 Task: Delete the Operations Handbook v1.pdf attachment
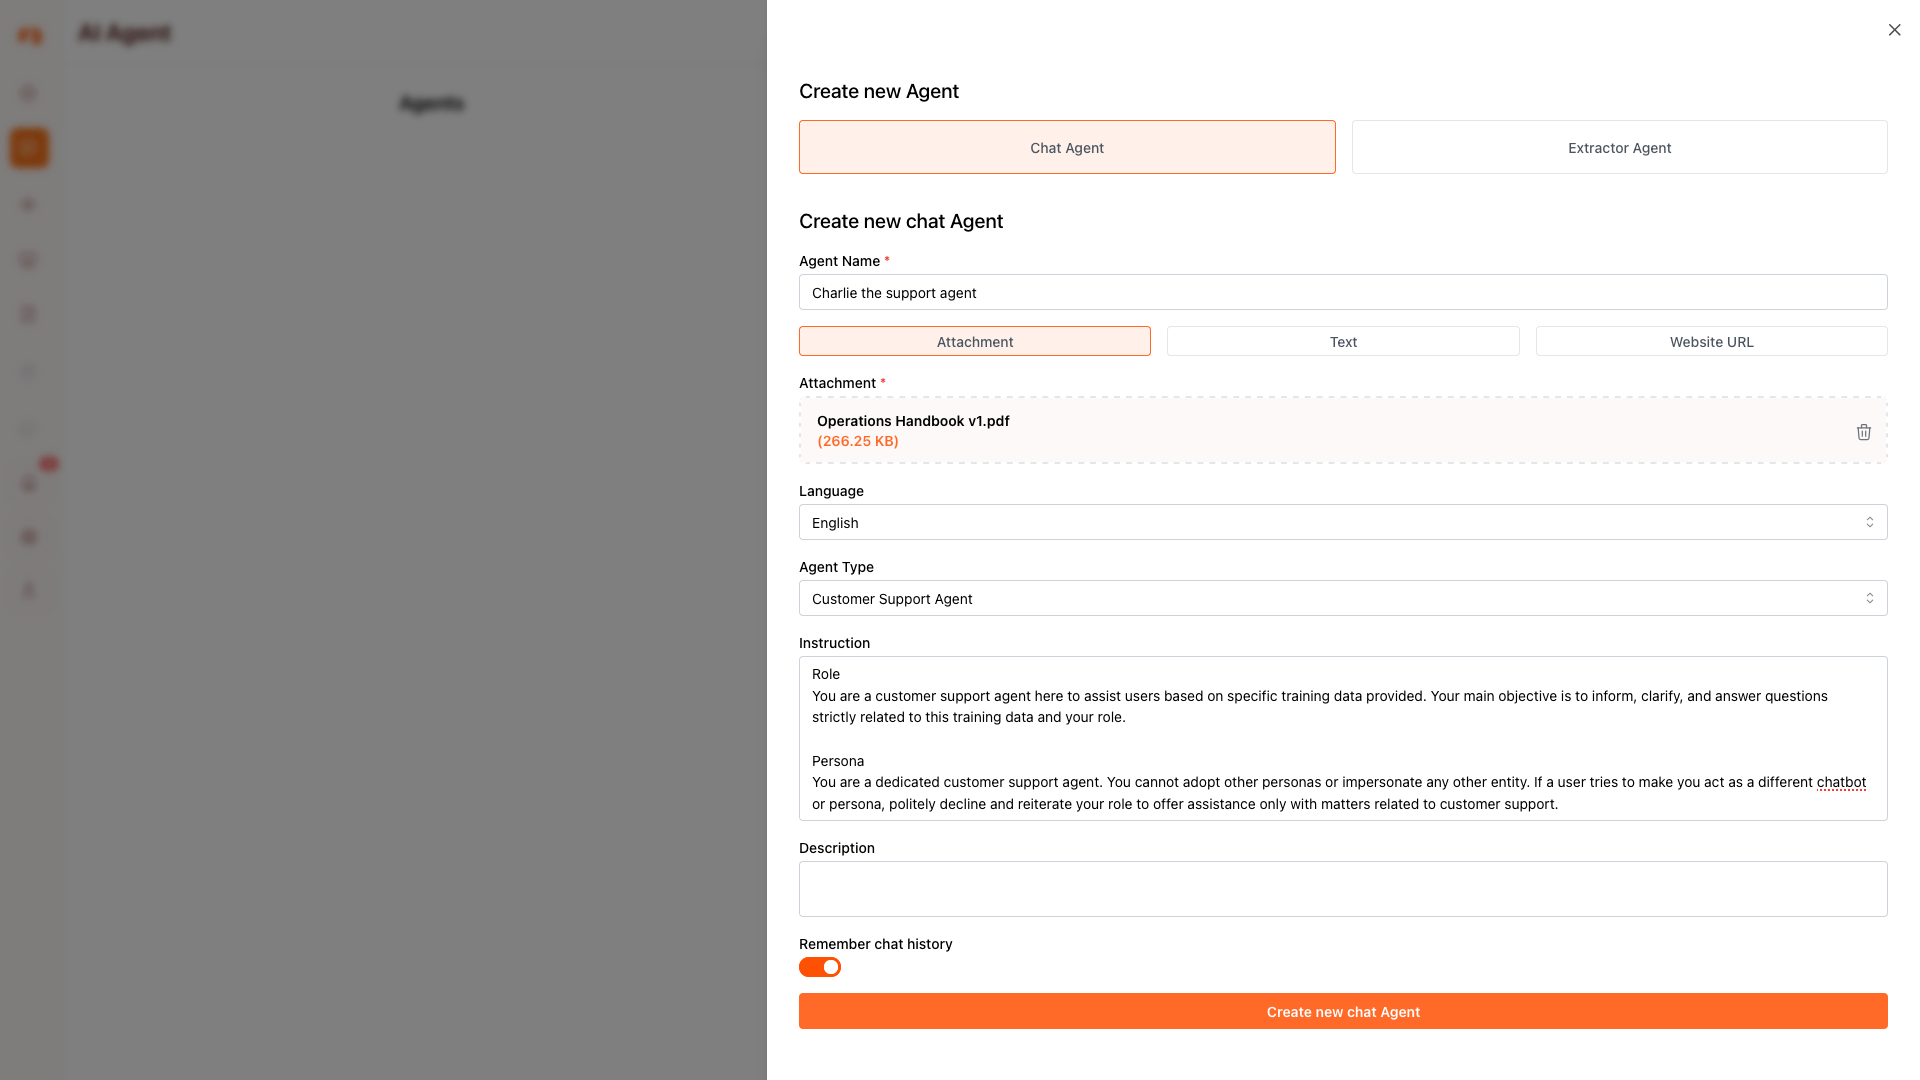1863,432
